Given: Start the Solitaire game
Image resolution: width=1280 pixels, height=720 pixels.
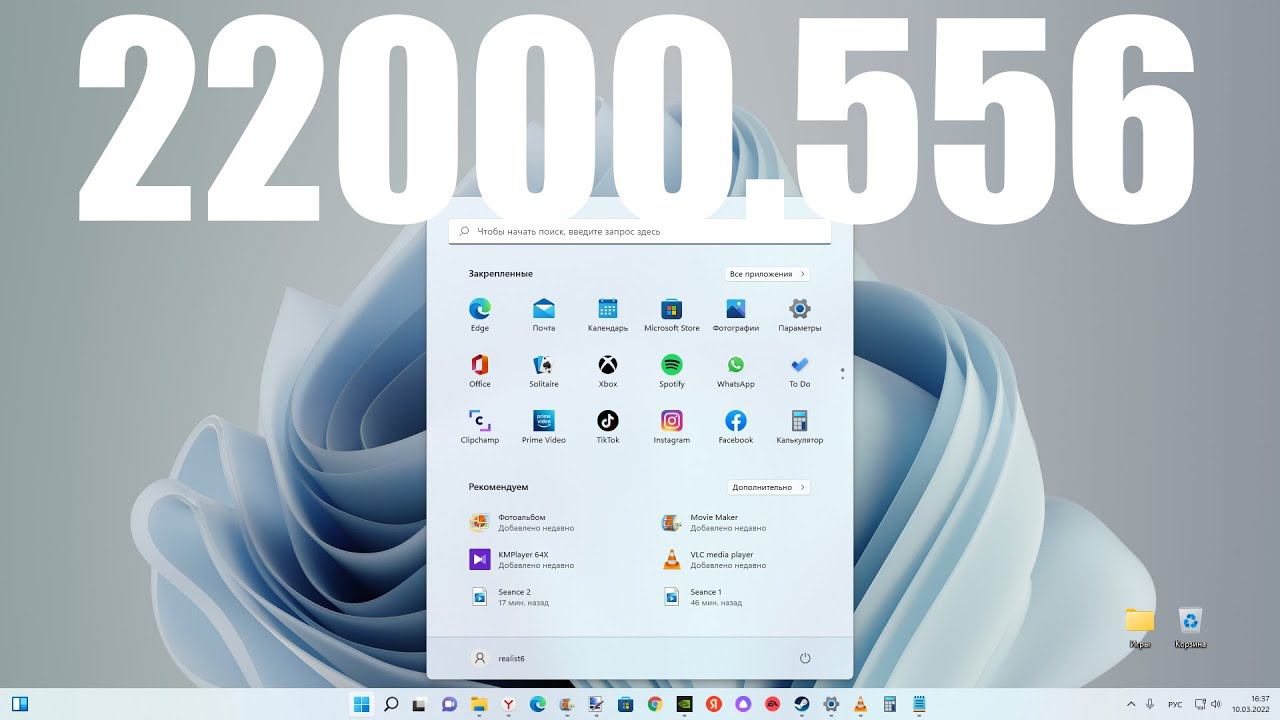Looking at the screenshot, I should coord(544,370).
